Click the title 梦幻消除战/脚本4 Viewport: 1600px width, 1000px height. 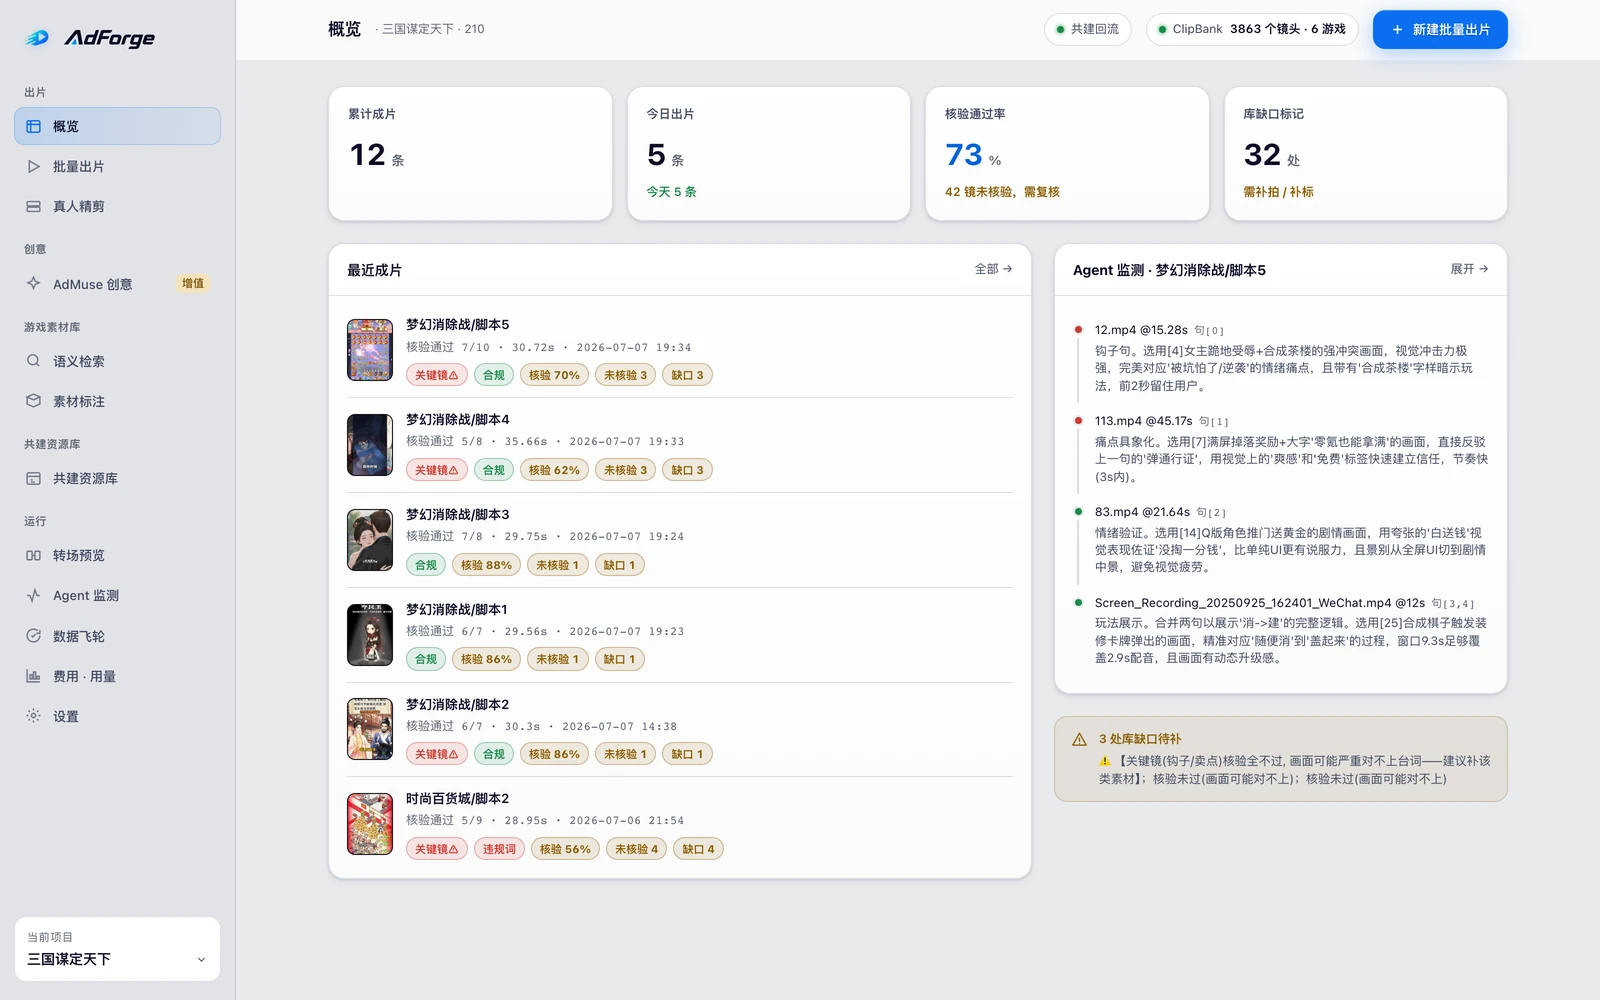[x=457, y=419]
